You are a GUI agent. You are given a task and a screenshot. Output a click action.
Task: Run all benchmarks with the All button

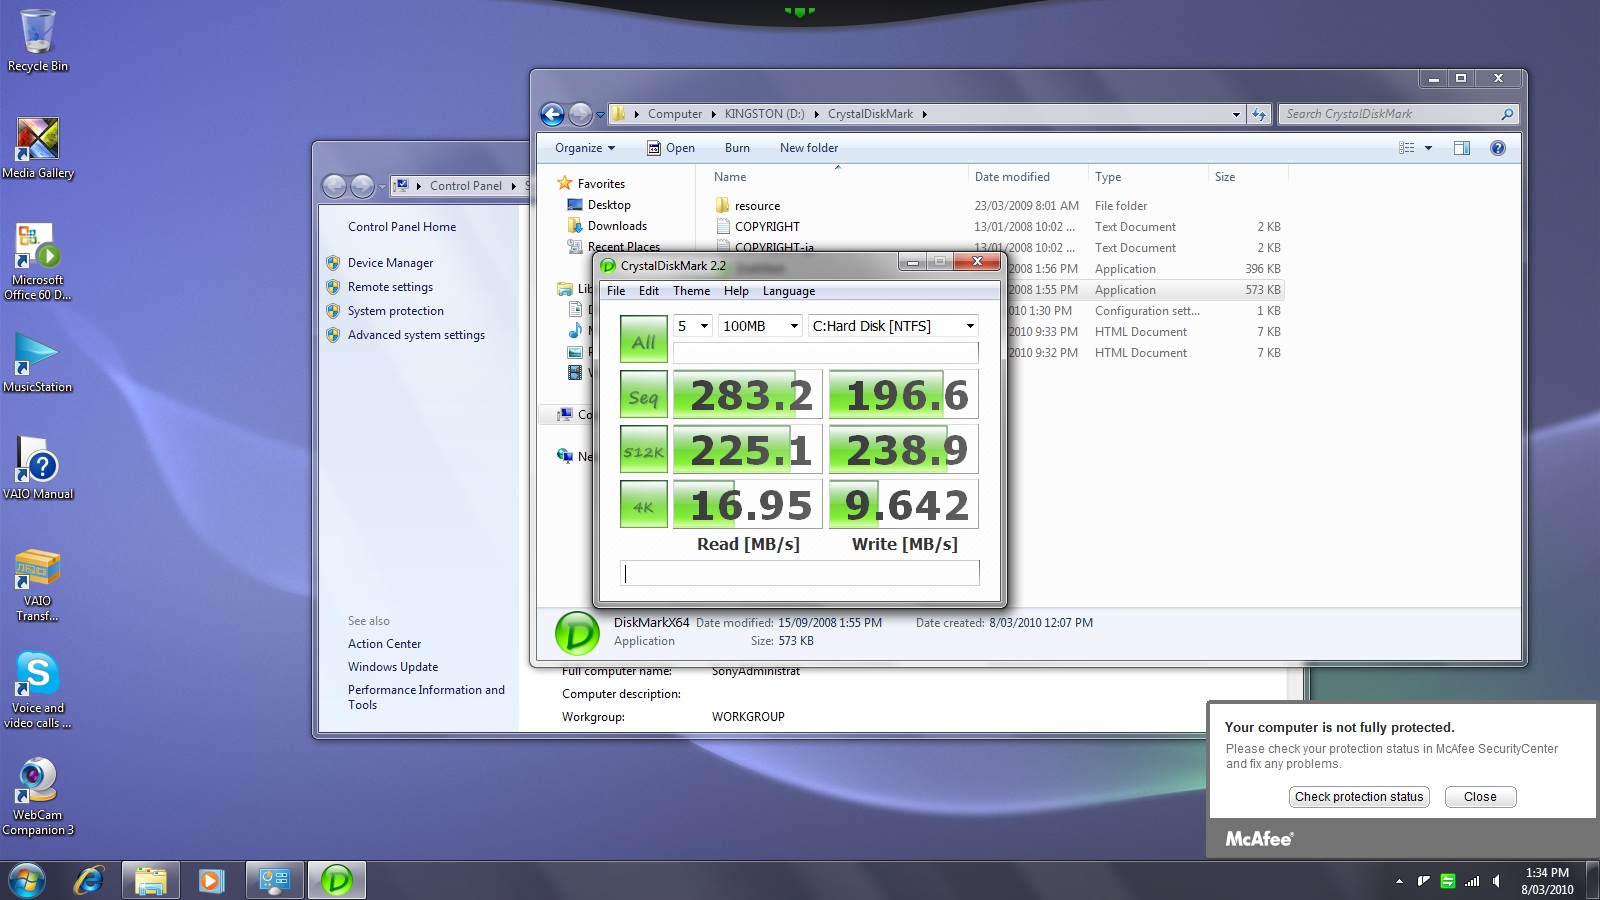643,339
